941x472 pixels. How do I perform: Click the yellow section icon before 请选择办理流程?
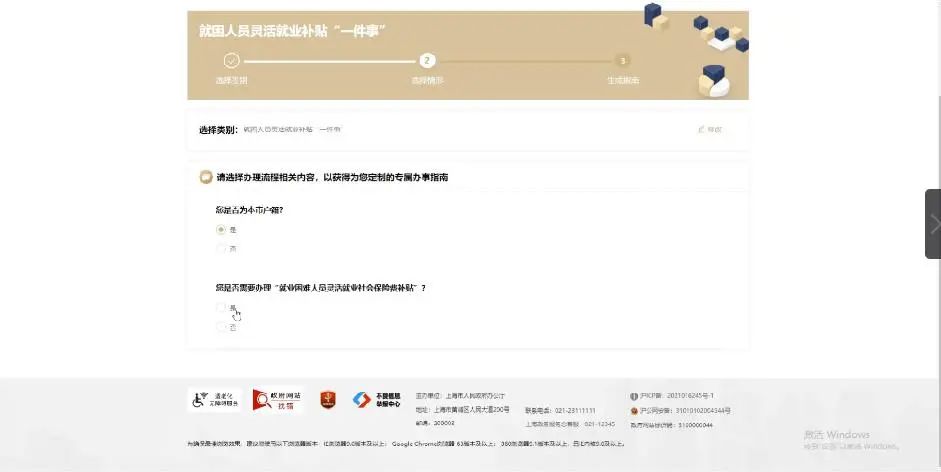tap(206, 177)
